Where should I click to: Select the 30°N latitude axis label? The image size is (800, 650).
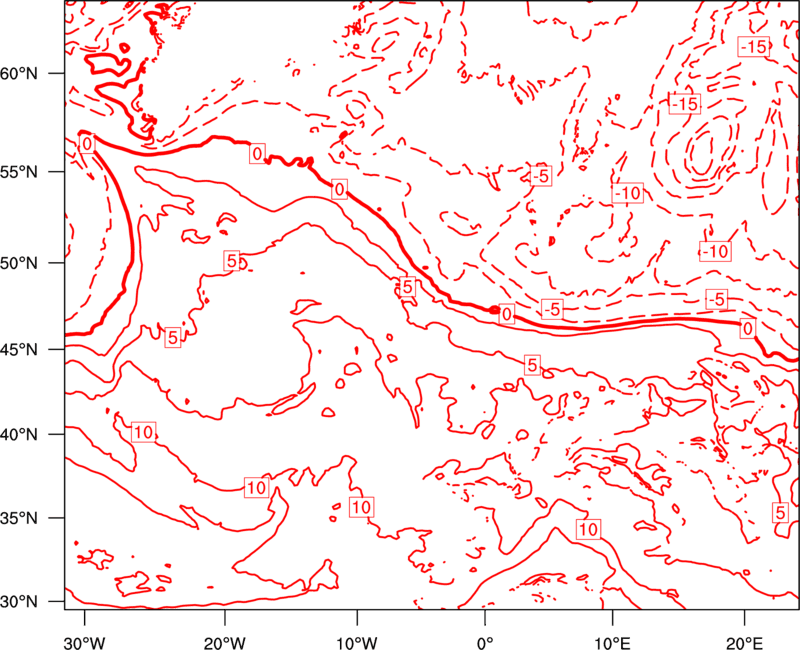click(x=19, y=602)
